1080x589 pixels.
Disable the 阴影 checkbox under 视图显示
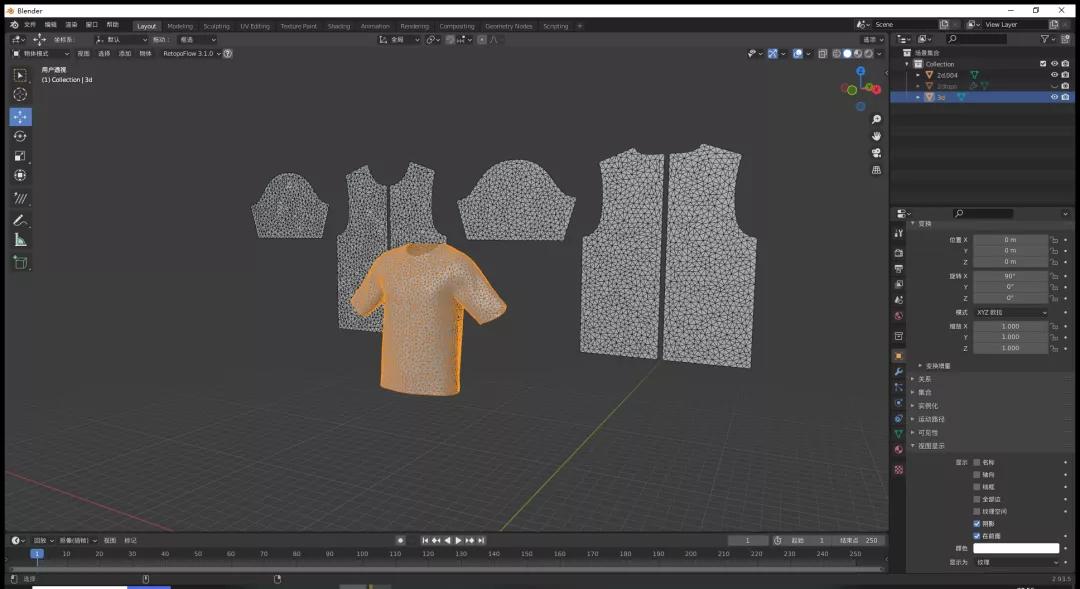[x=977, y=524]
